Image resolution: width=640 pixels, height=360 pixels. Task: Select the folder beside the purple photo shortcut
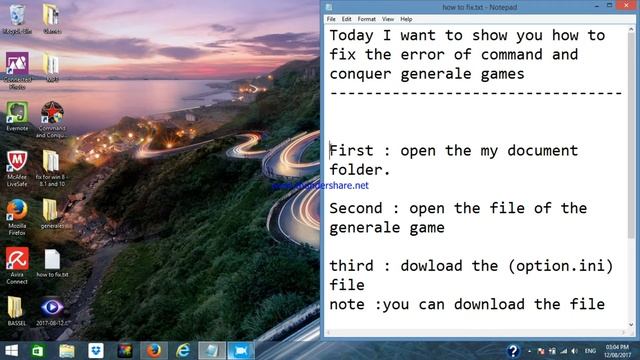[x=52, y=67]
